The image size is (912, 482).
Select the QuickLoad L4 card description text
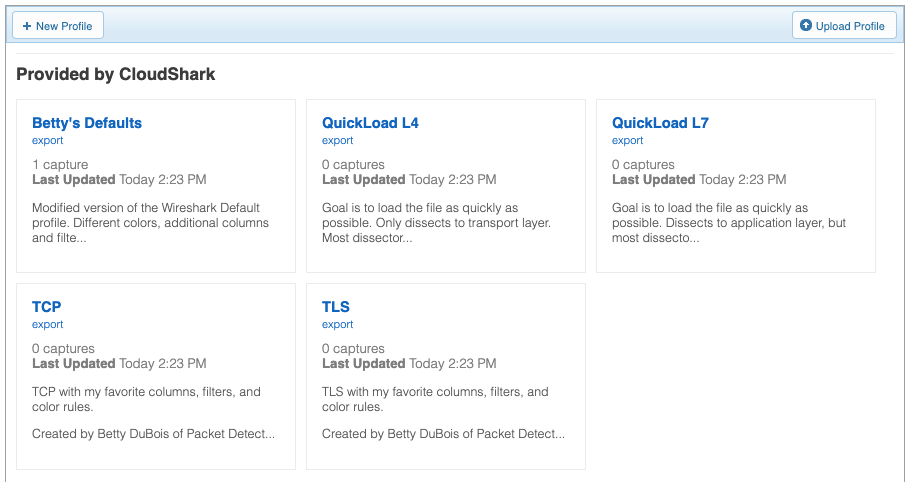[436, 223]
